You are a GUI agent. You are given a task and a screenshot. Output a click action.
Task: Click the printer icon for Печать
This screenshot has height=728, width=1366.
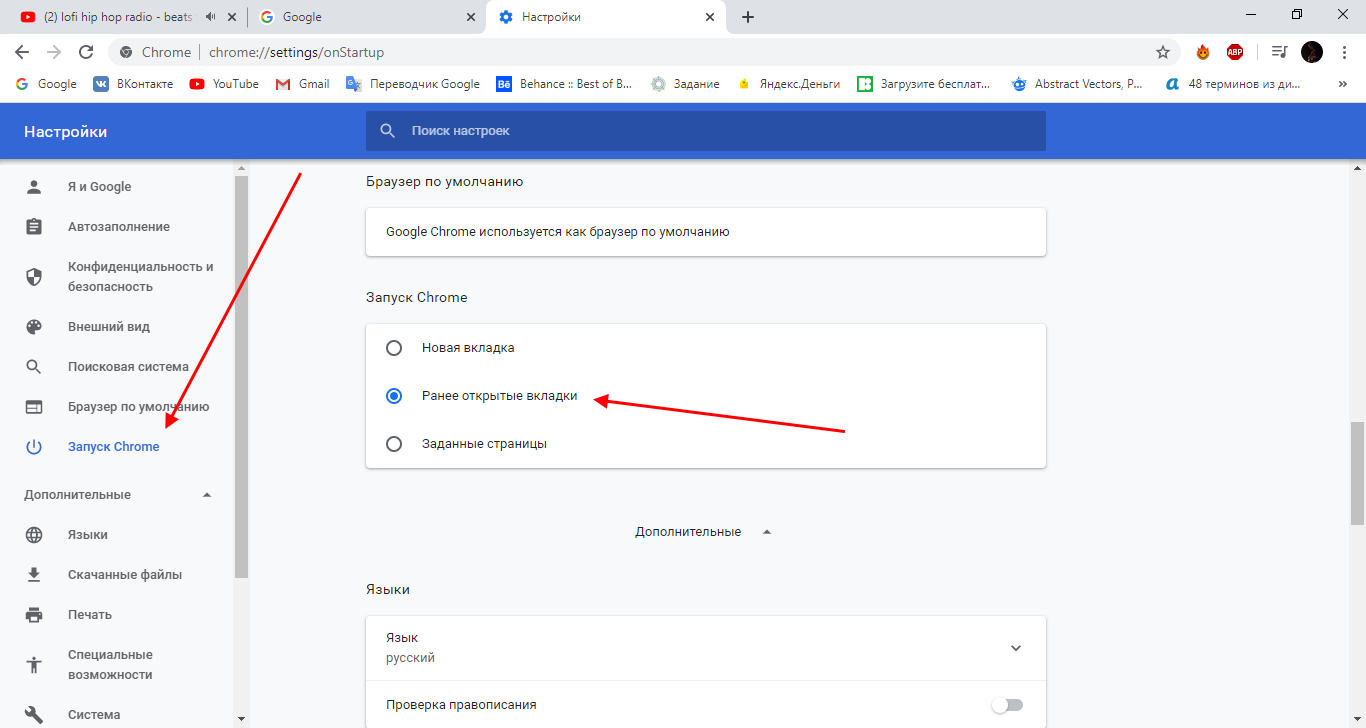[x=34, y=615]
